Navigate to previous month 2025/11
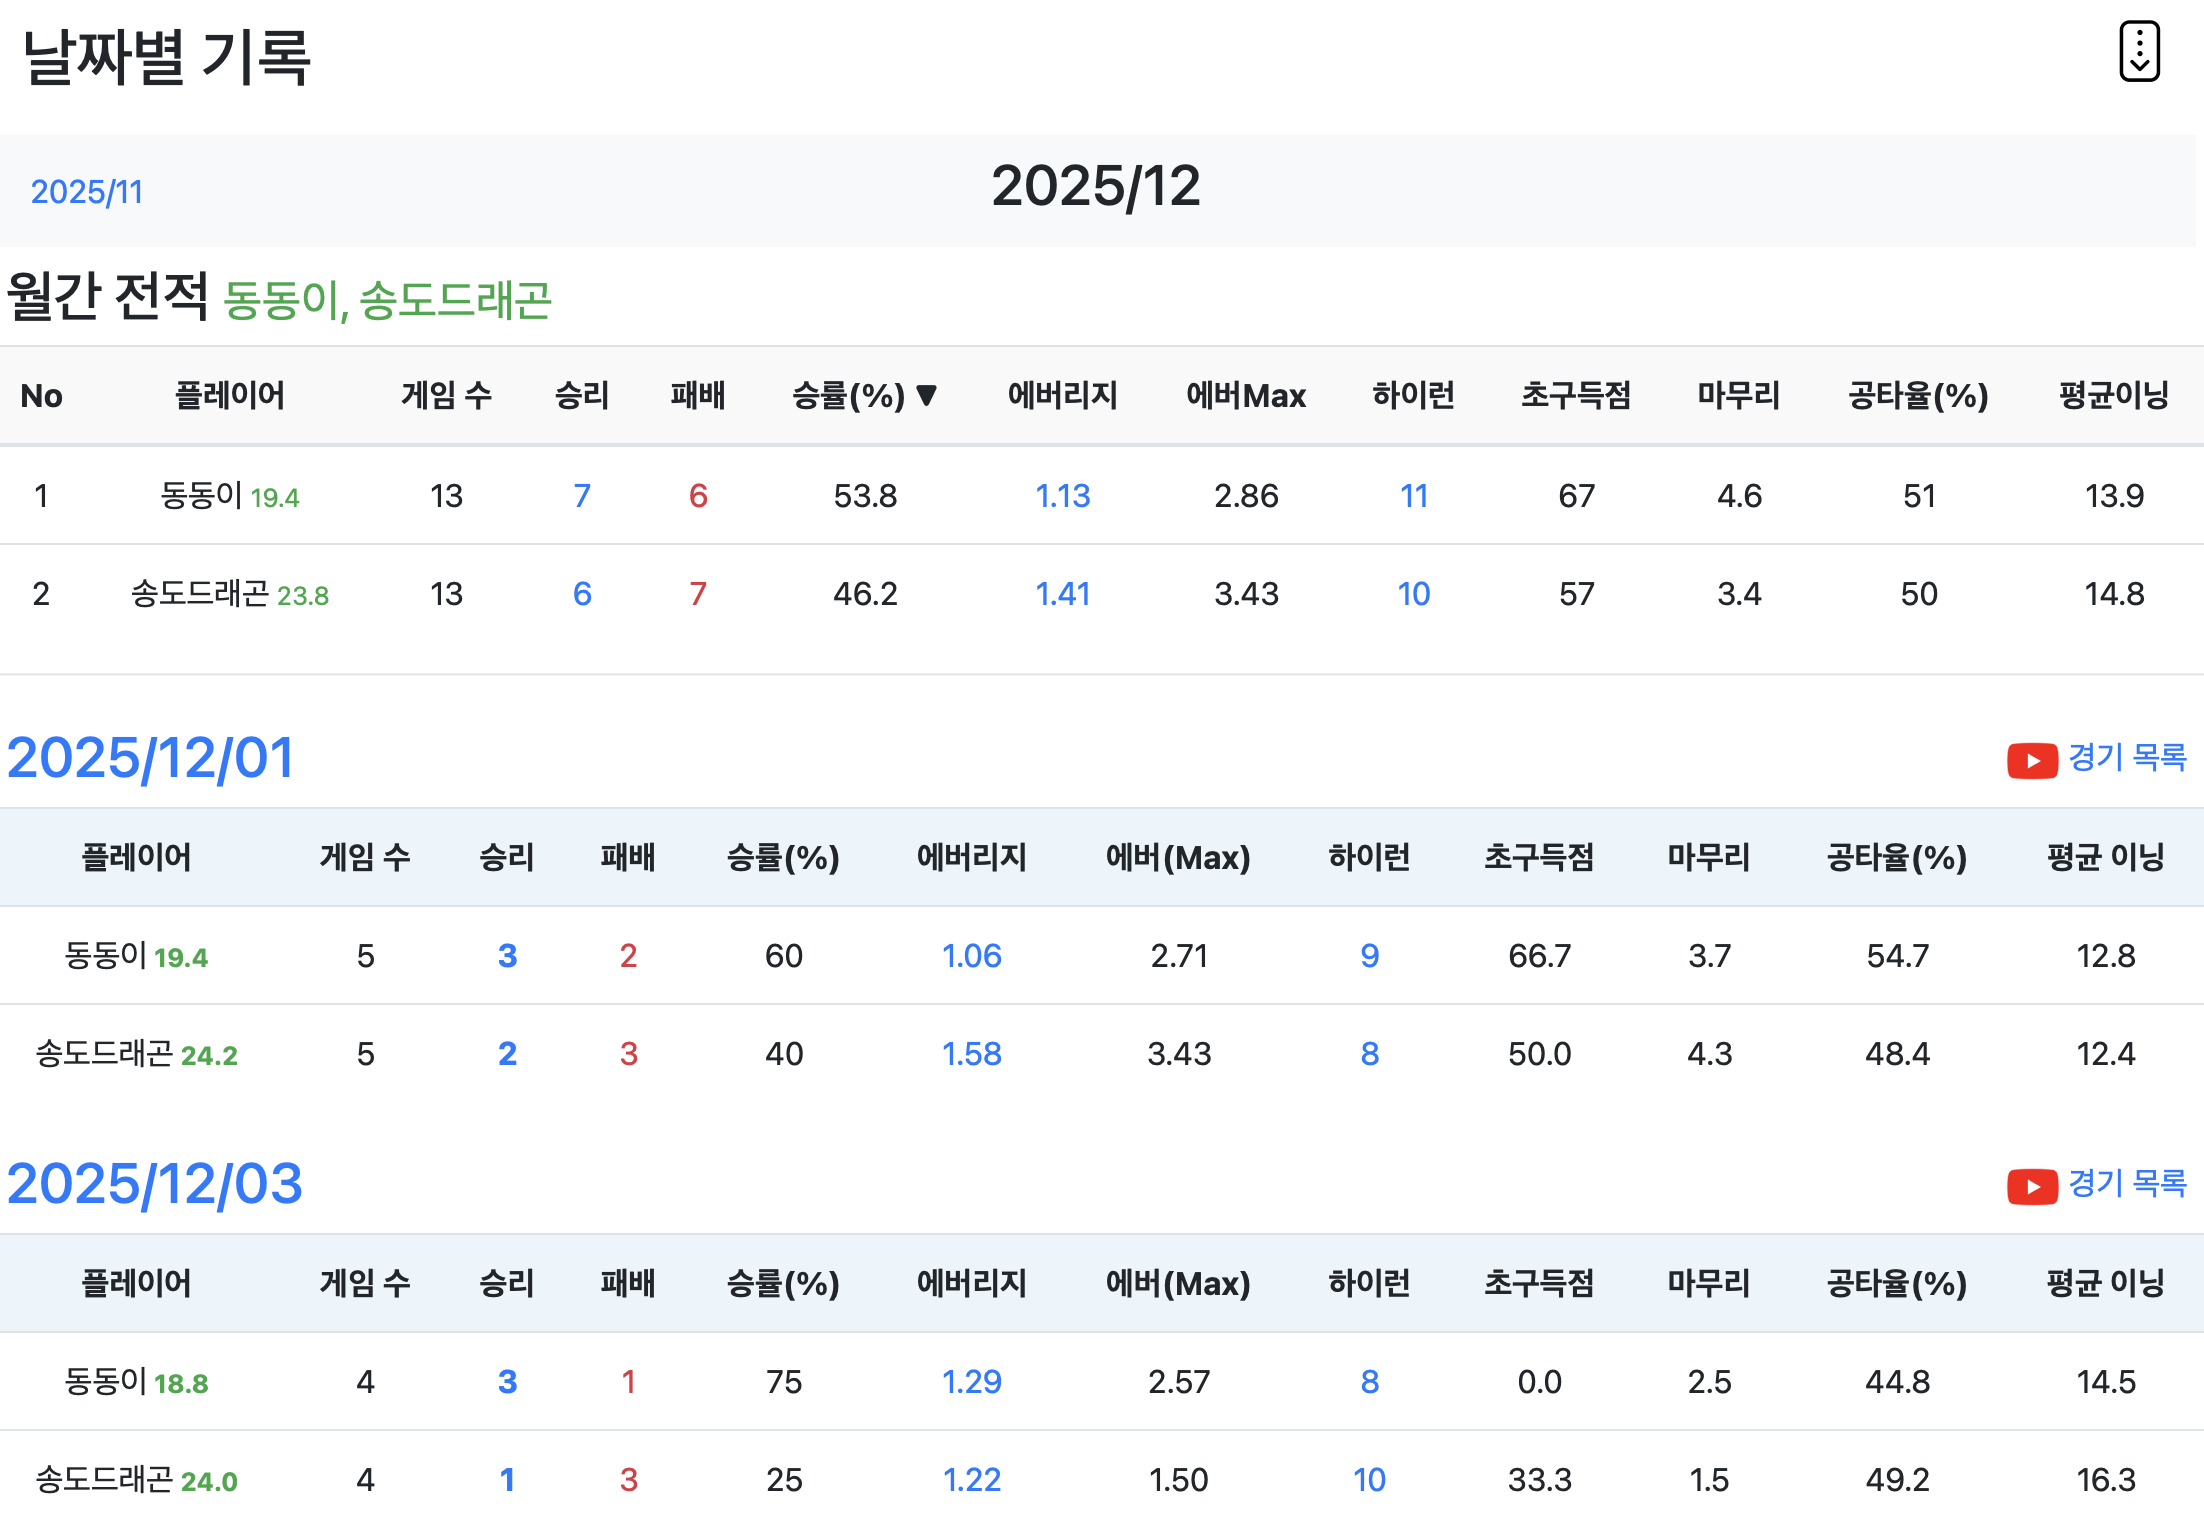Image resolution: width=2204 pixels, height=1532 pixels. pyautogui.click(x=85, y=191)
